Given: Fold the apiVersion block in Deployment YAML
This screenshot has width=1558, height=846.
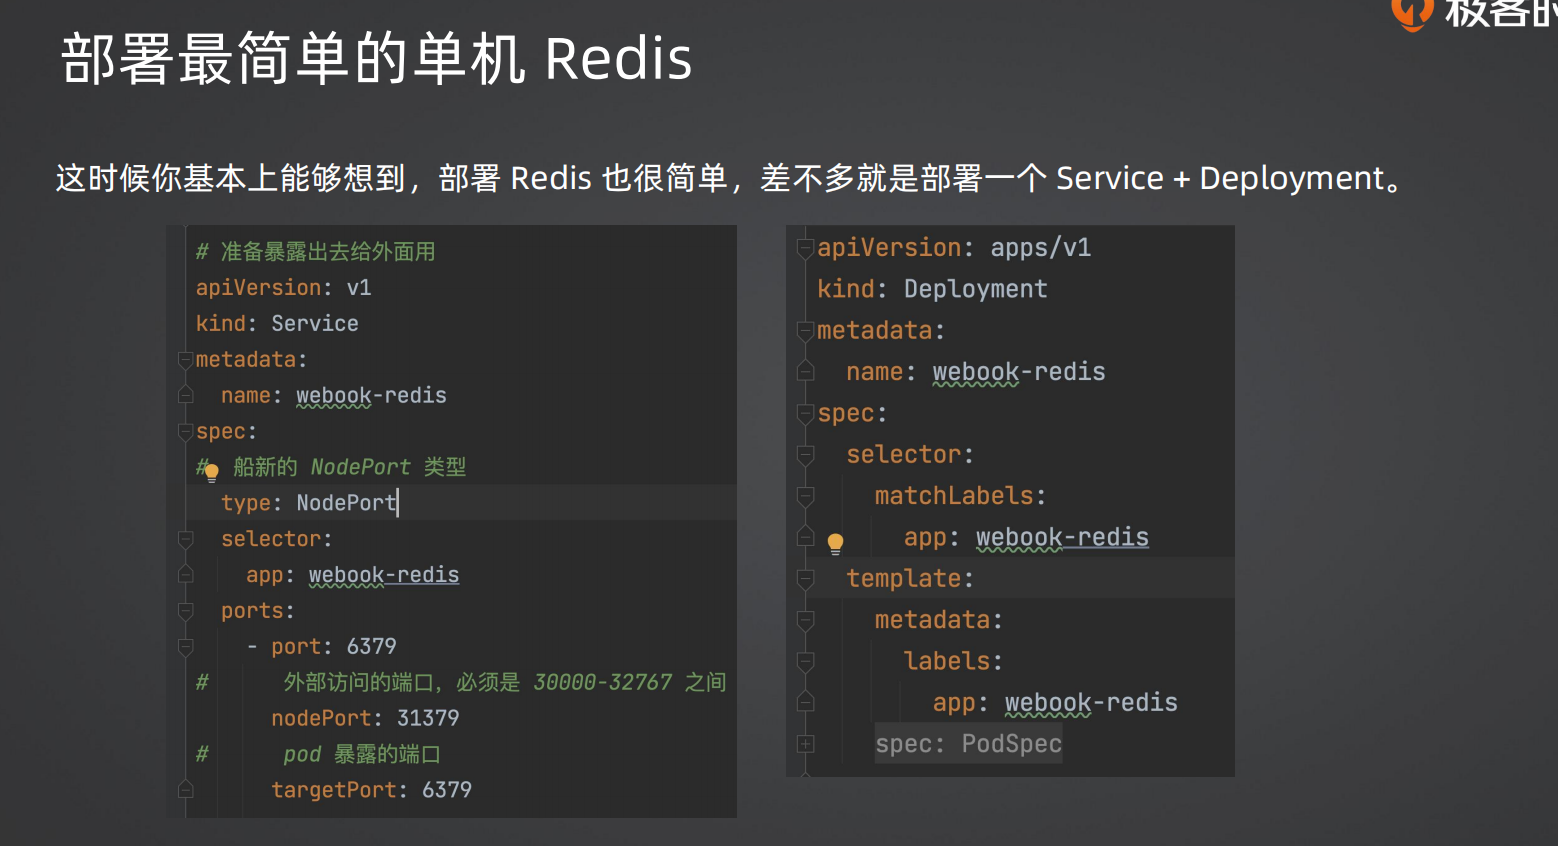Looking at the screenshot, I should (x=805, y=248).
